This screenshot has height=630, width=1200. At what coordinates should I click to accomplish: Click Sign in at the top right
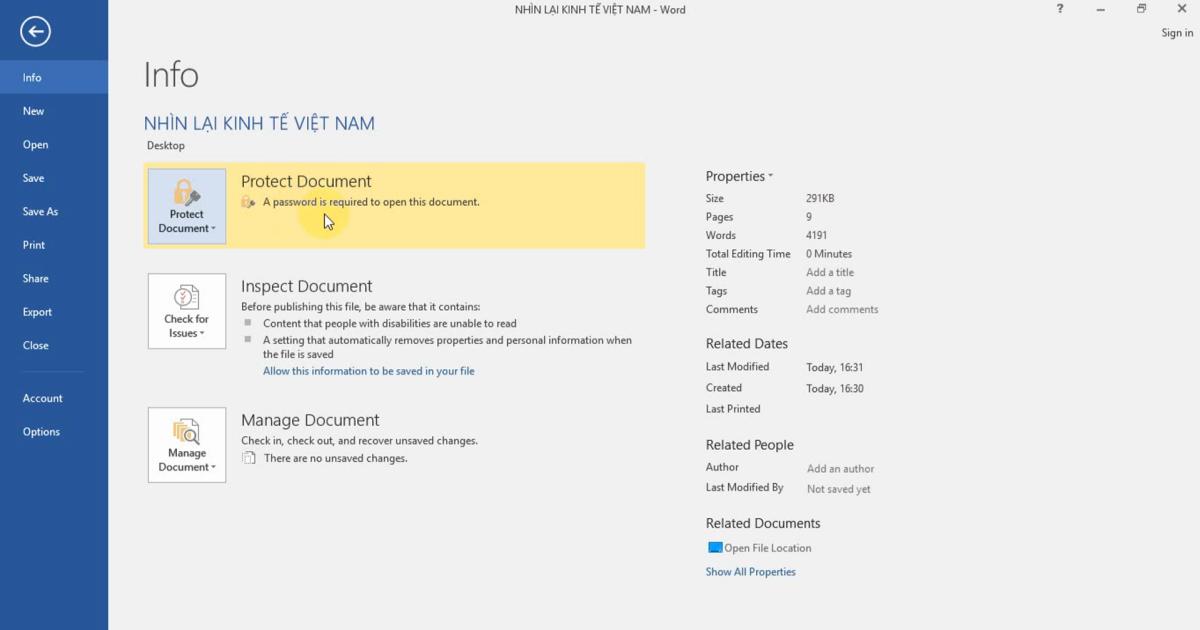pyautogui.click(x=1175, y=32)
